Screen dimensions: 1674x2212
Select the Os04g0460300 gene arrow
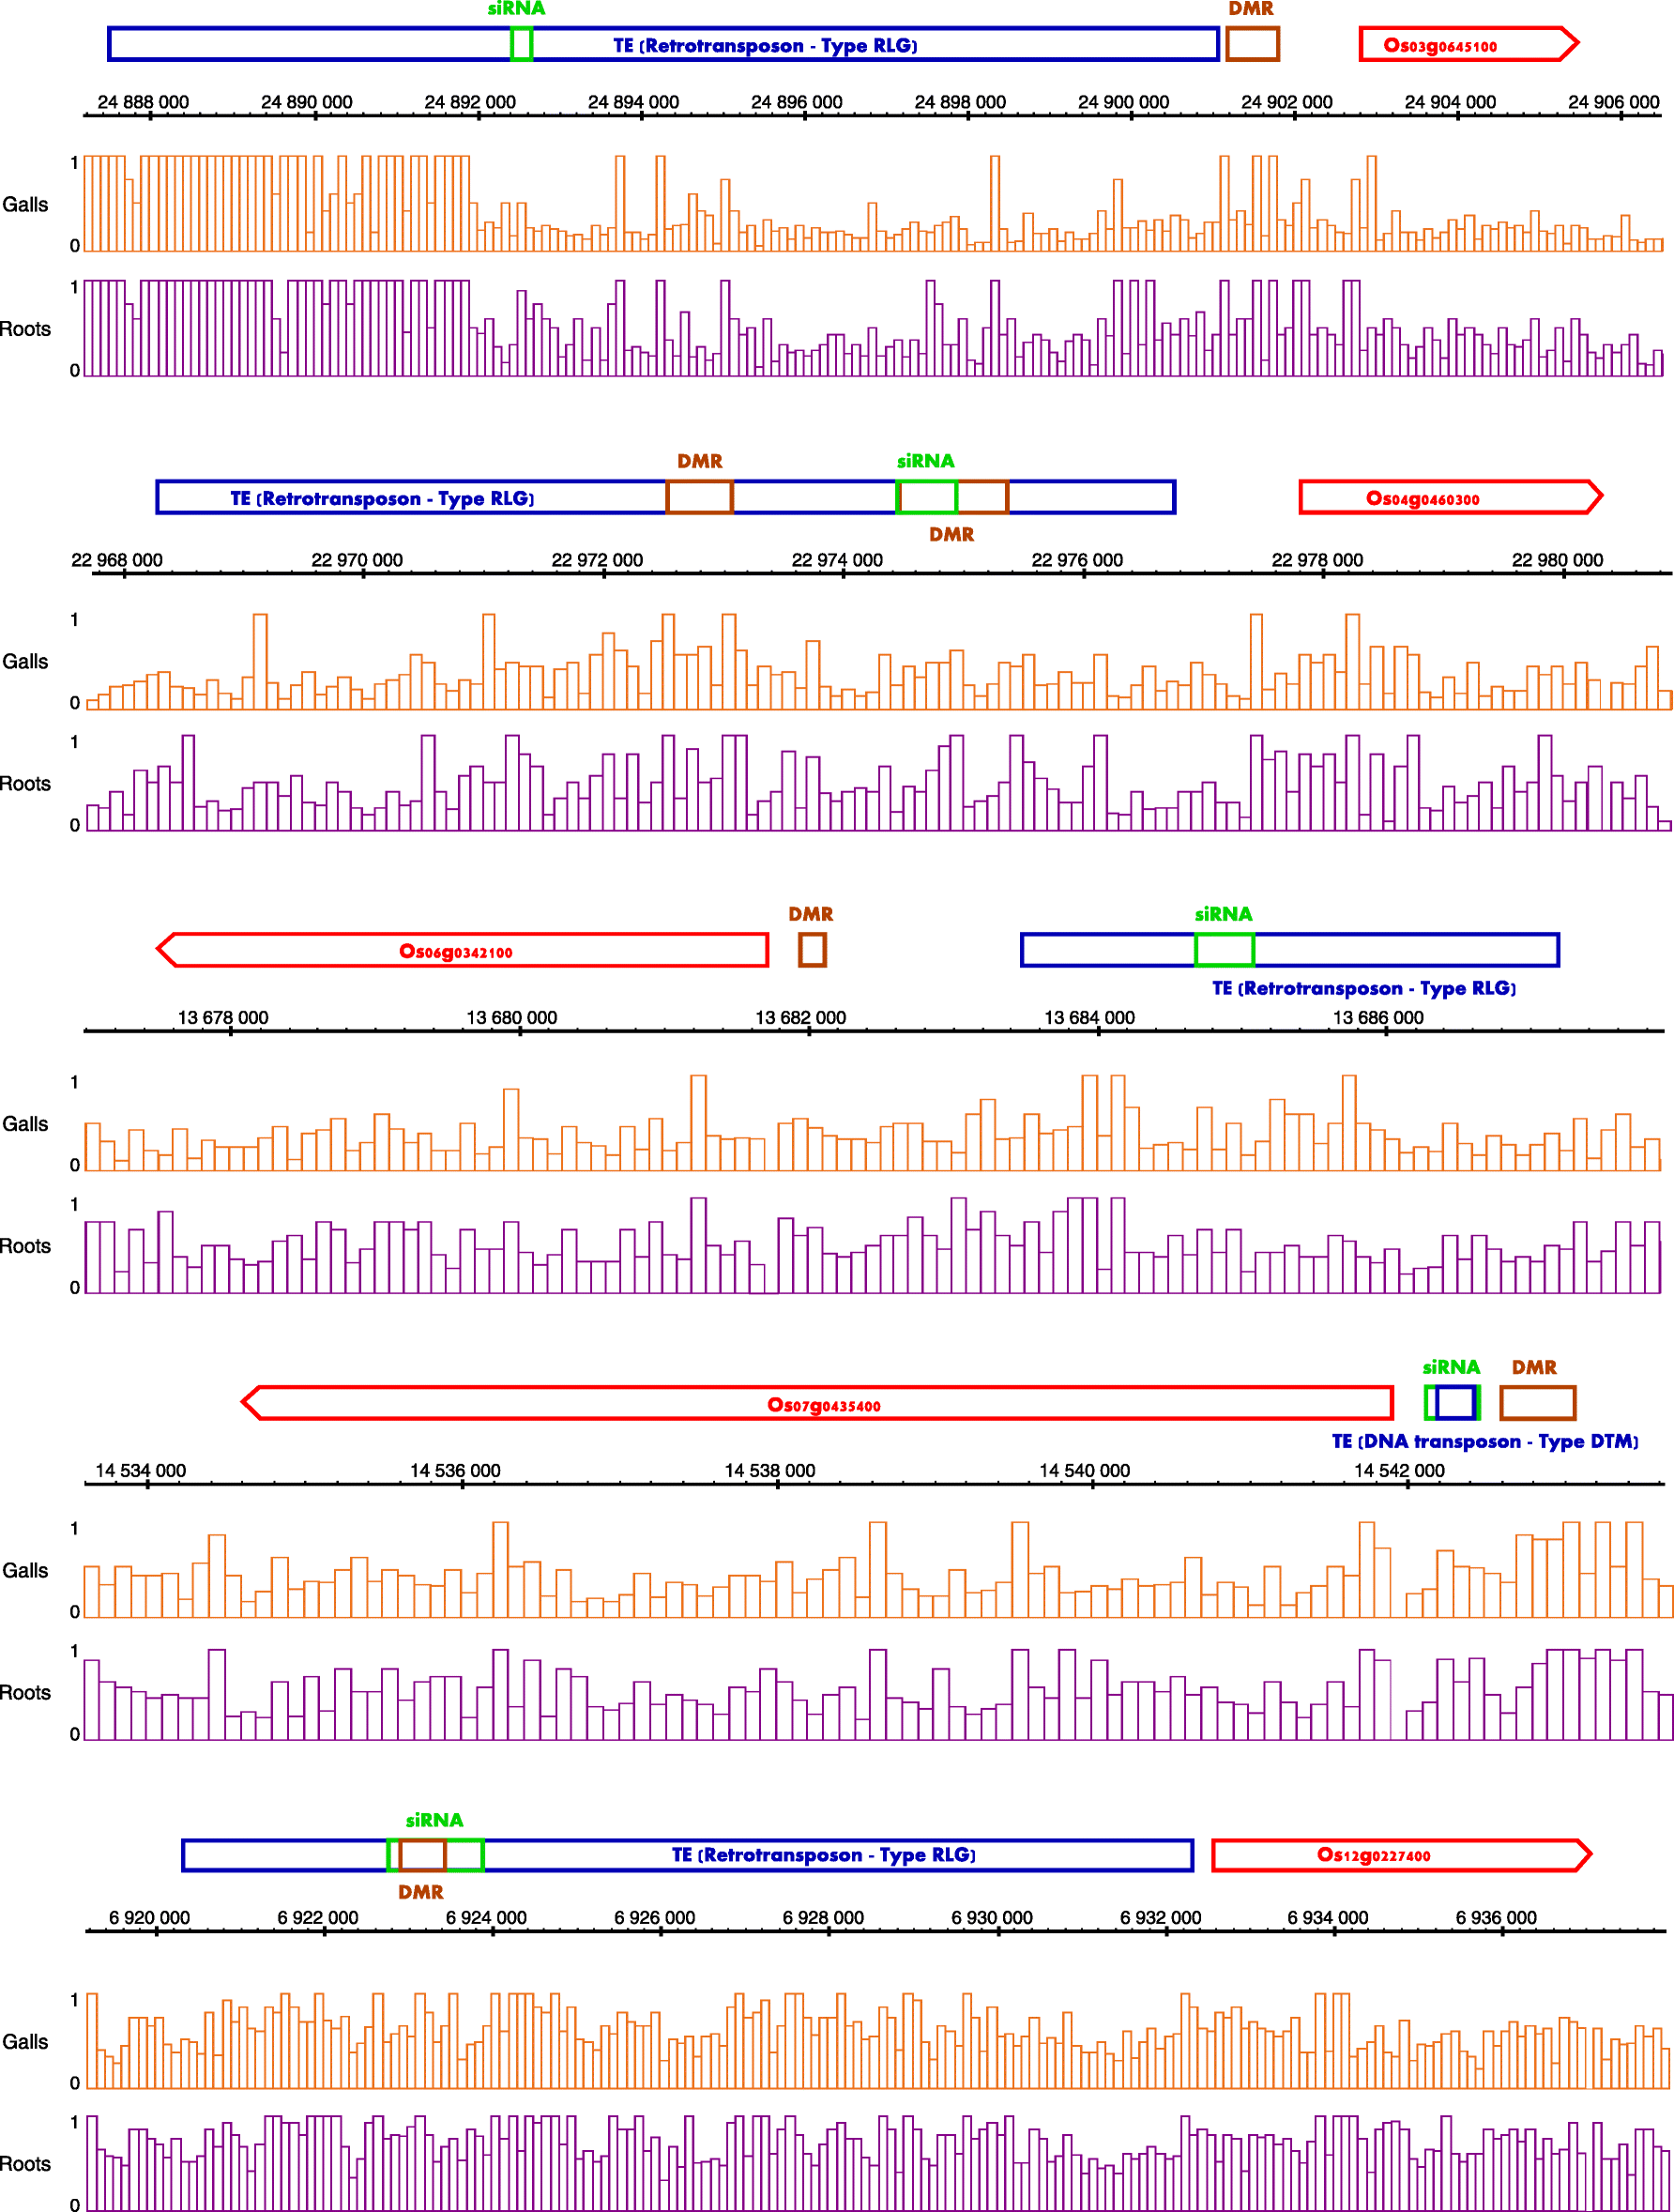click(x=1450, y=497)
